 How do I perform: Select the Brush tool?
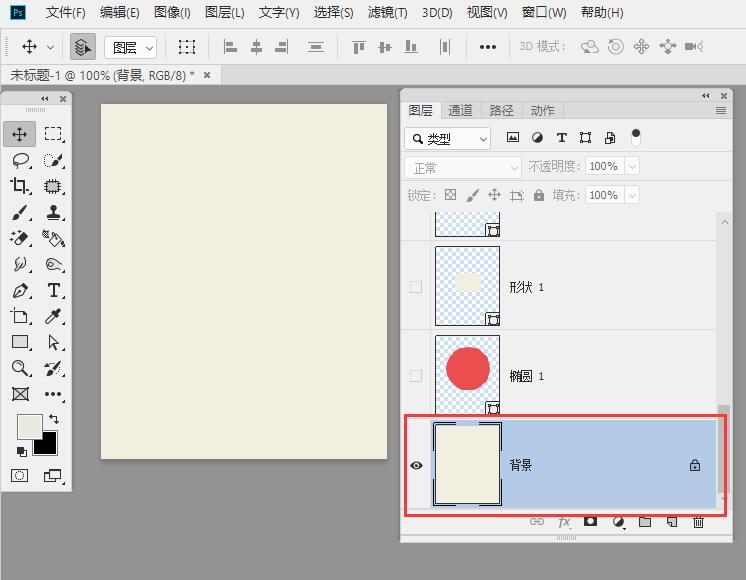tap(20, 212)
